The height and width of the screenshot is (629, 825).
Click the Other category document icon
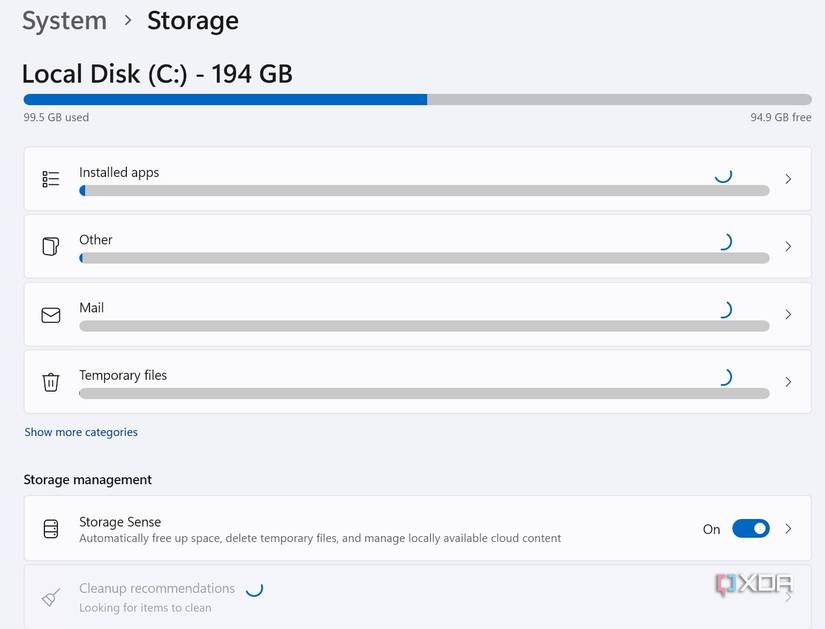(51, 246)
